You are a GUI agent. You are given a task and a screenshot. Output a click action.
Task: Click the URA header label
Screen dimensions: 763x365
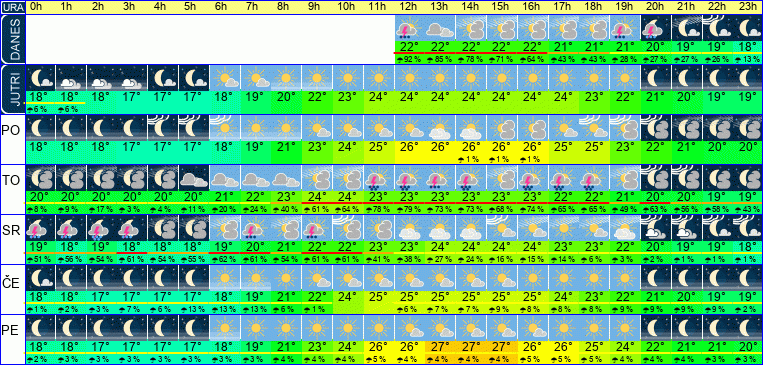point(12,7)
